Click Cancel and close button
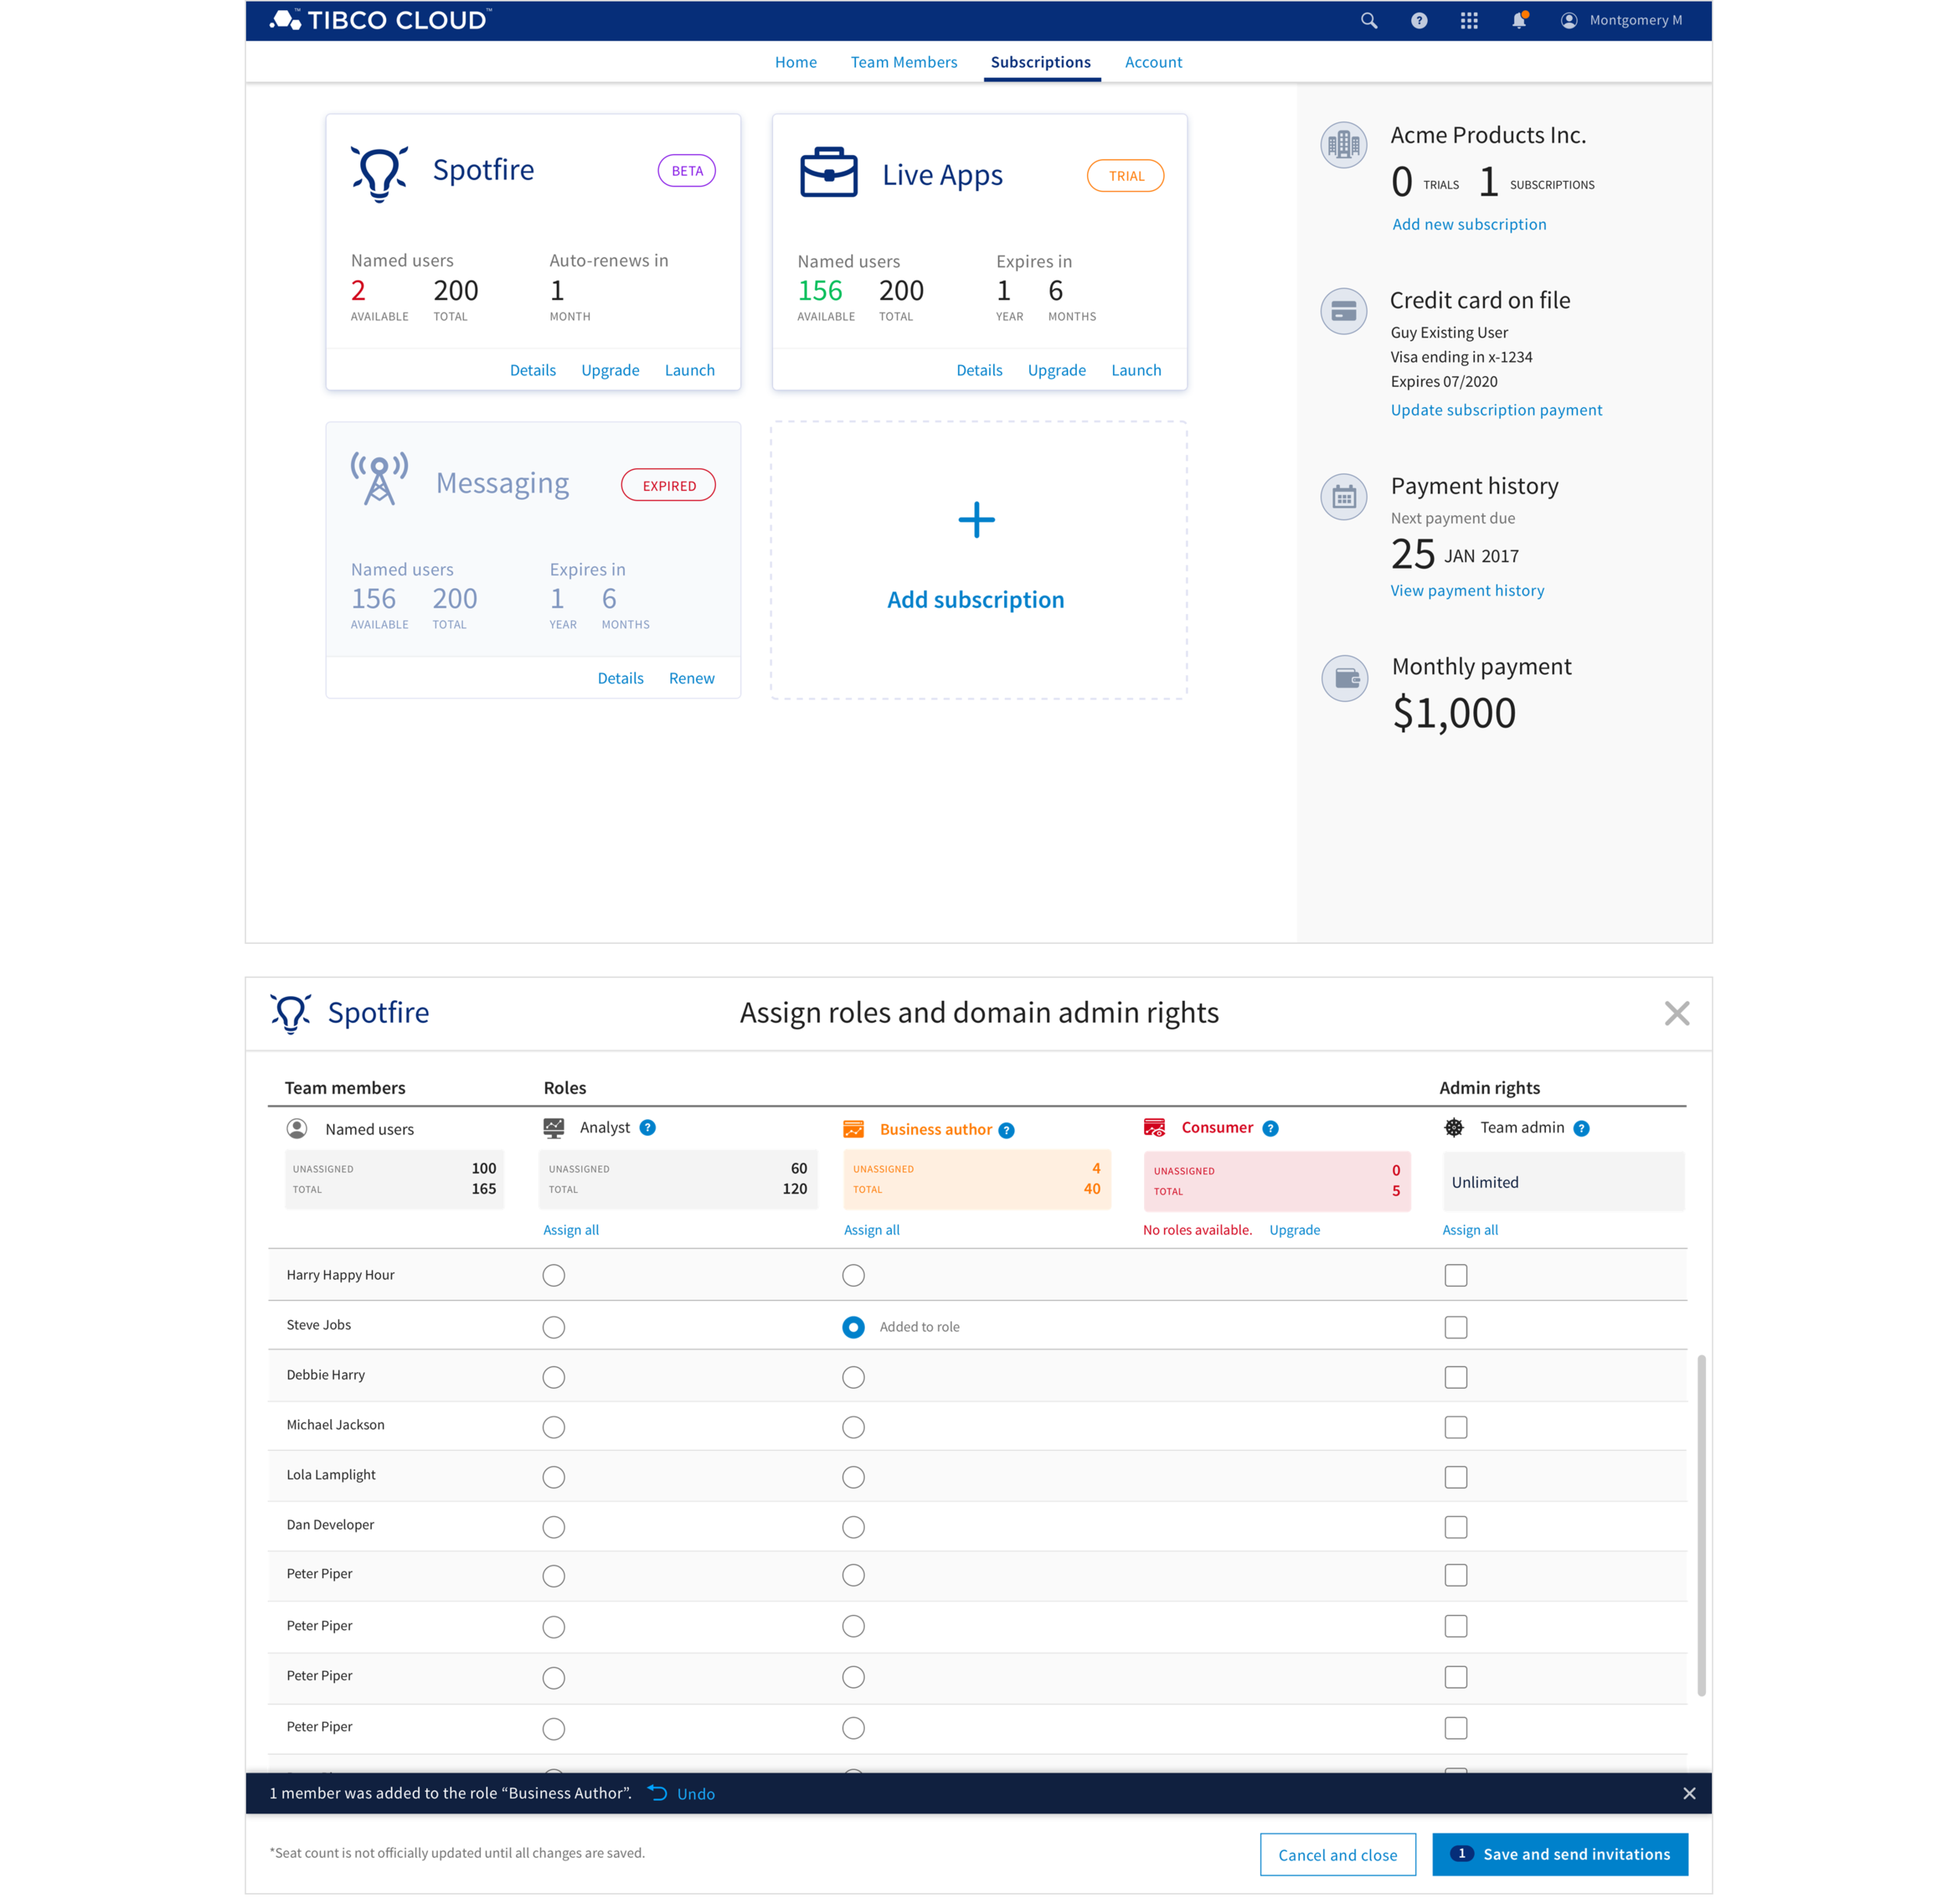This screenshot has width=1958, height=1904. [x=1337, y=1854]
